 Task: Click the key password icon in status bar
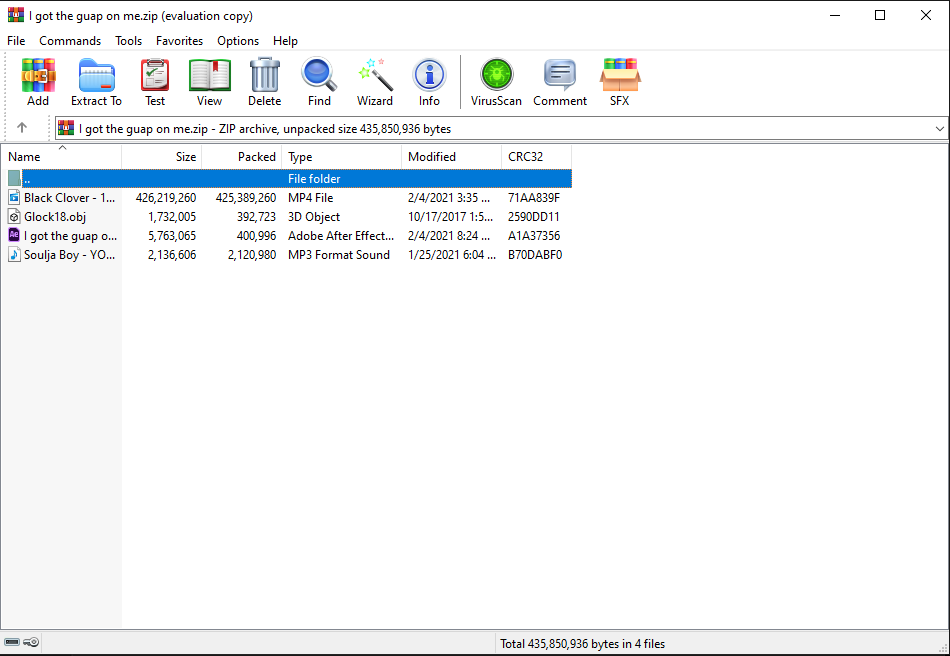click(x=32, y=642)
